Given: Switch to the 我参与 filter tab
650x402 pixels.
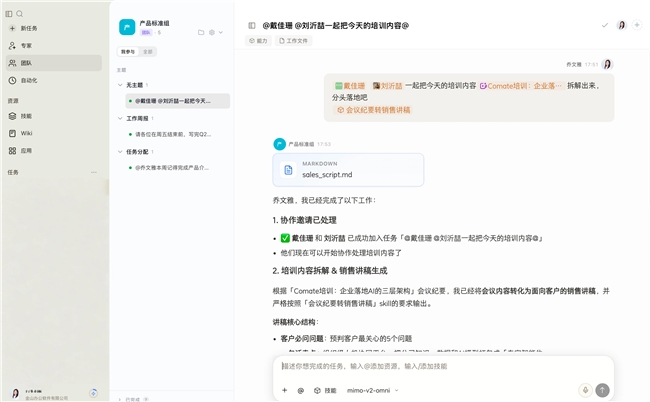Looking at the screenshot, I should tap(128, 52).
